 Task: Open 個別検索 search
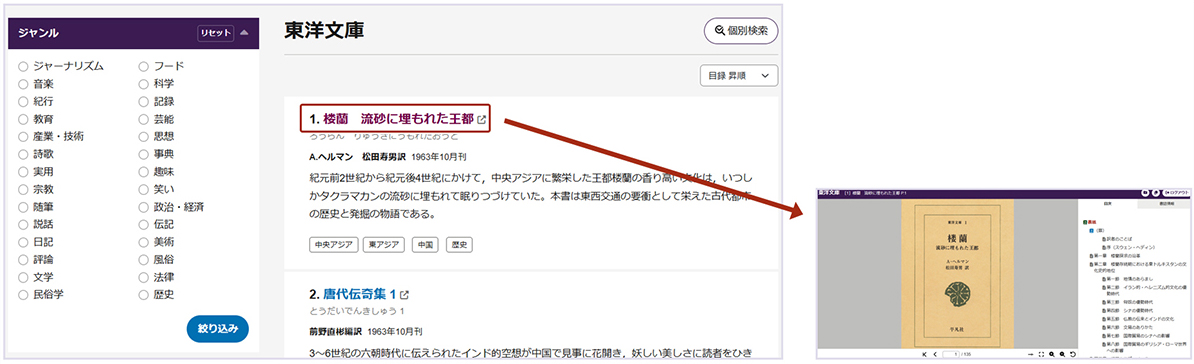coord(741,31)
